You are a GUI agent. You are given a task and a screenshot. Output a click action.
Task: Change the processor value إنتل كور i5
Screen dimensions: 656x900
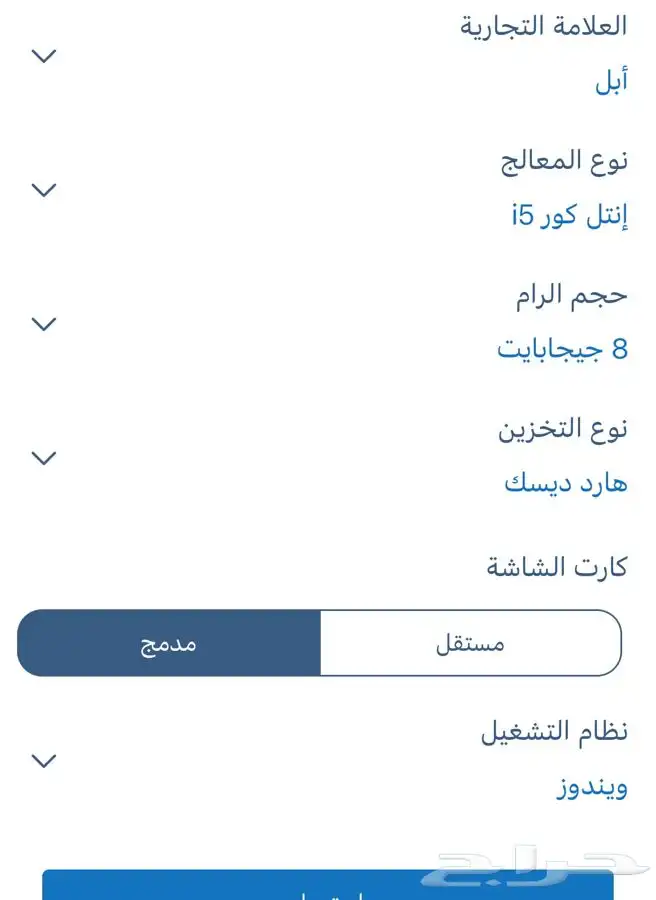click(x=569, y=216)
